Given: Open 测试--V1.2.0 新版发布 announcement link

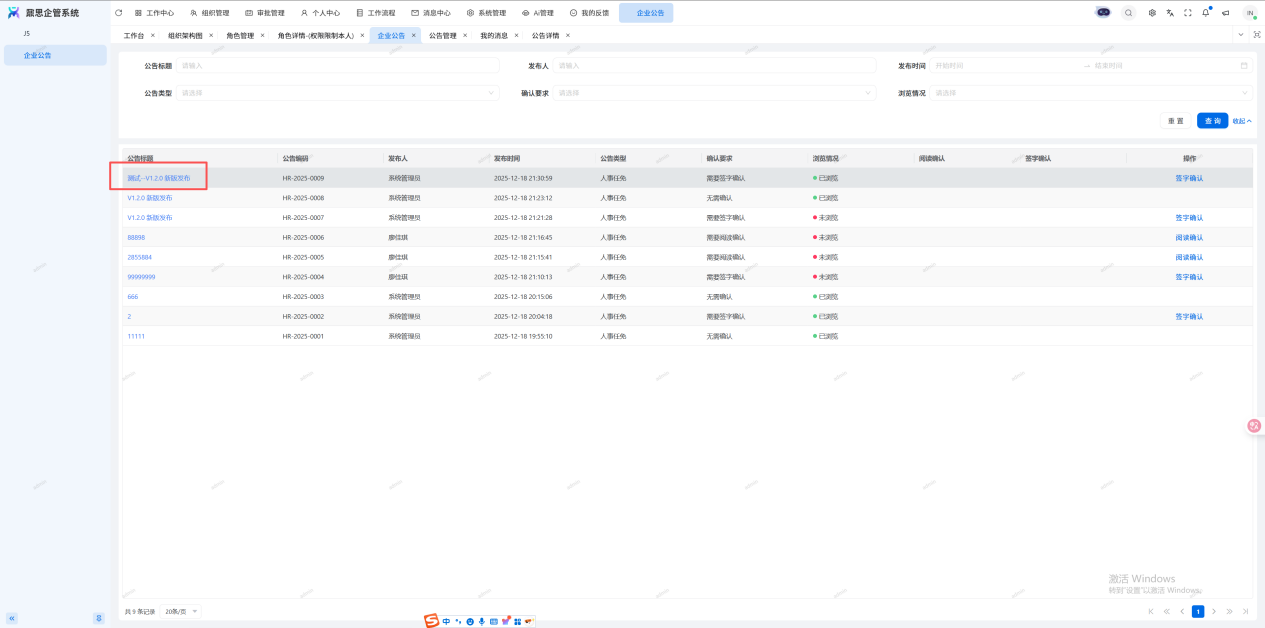Looking at the screenshot, I should [158, 178].
